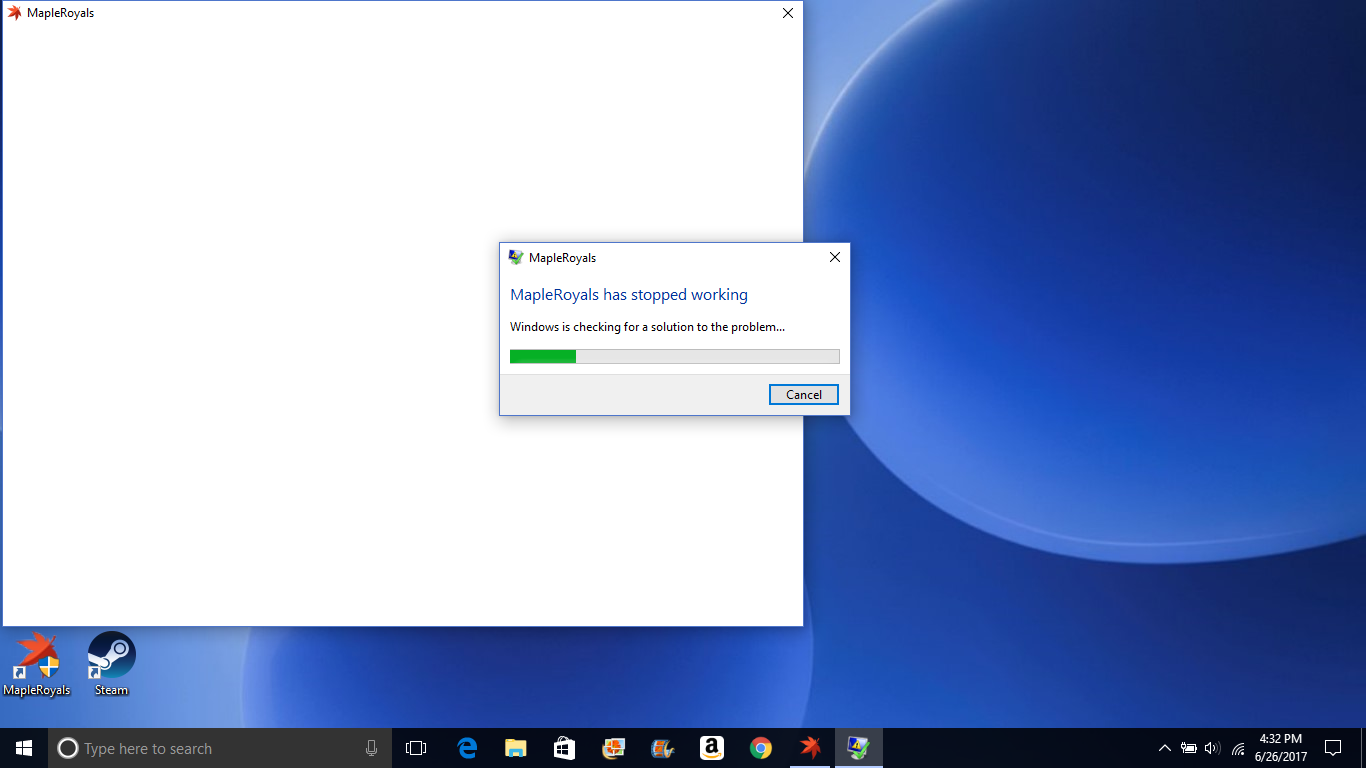
Task: Show hidden system tray icons
Action: (1164, 748)
